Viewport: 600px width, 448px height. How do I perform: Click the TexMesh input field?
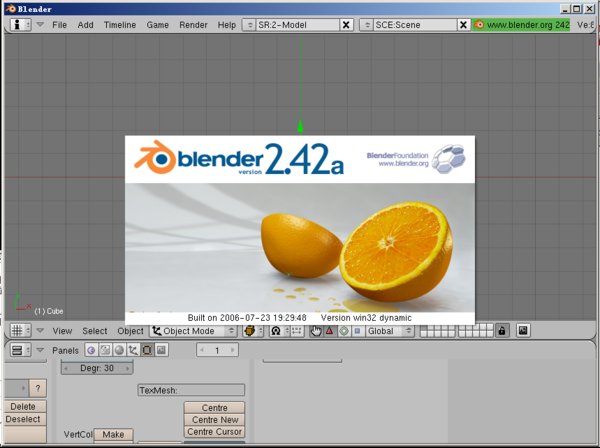[x=191, y=390]
